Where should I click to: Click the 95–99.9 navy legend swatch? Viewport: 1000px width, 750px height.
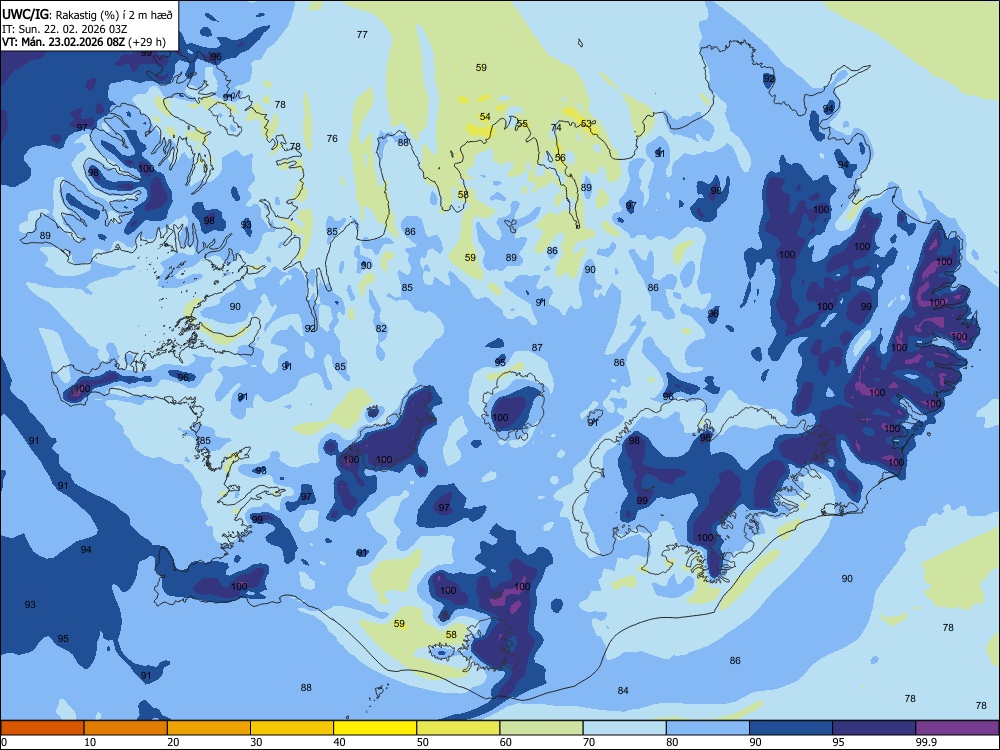click(874, 728)
